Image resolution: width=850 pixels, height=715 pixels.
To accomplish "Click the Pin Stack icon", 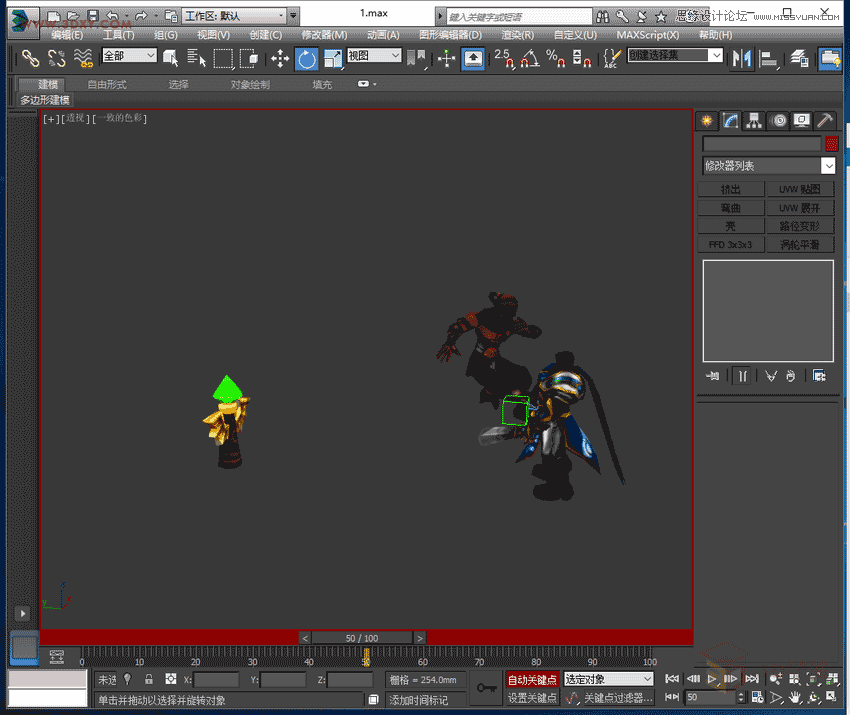I will pyautogui.click(x=713, y=376).
